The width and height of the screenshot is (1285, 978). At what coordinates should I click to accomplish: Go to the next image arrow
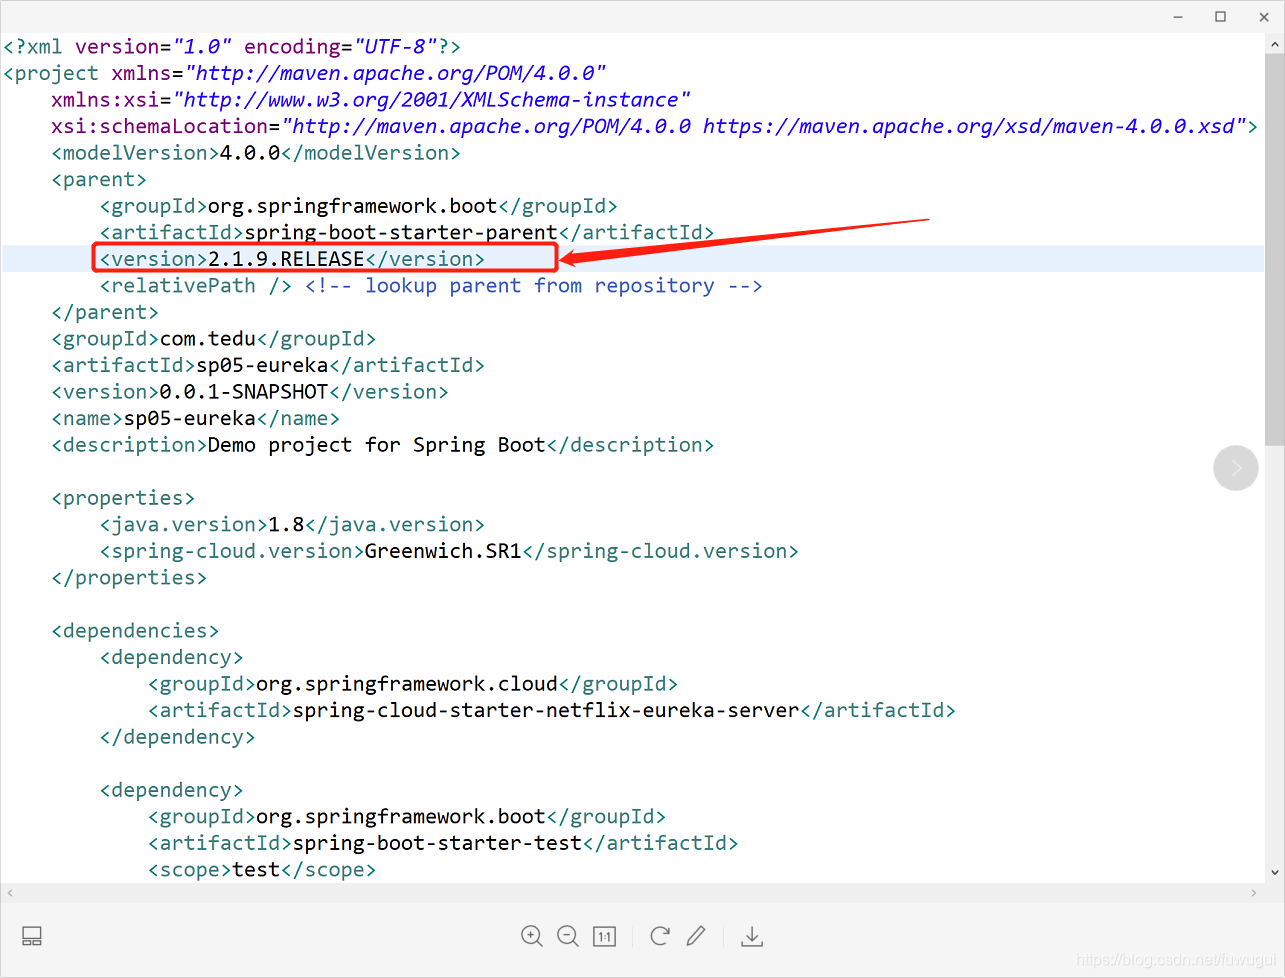pyautogui.click(x=1236, y=468)
